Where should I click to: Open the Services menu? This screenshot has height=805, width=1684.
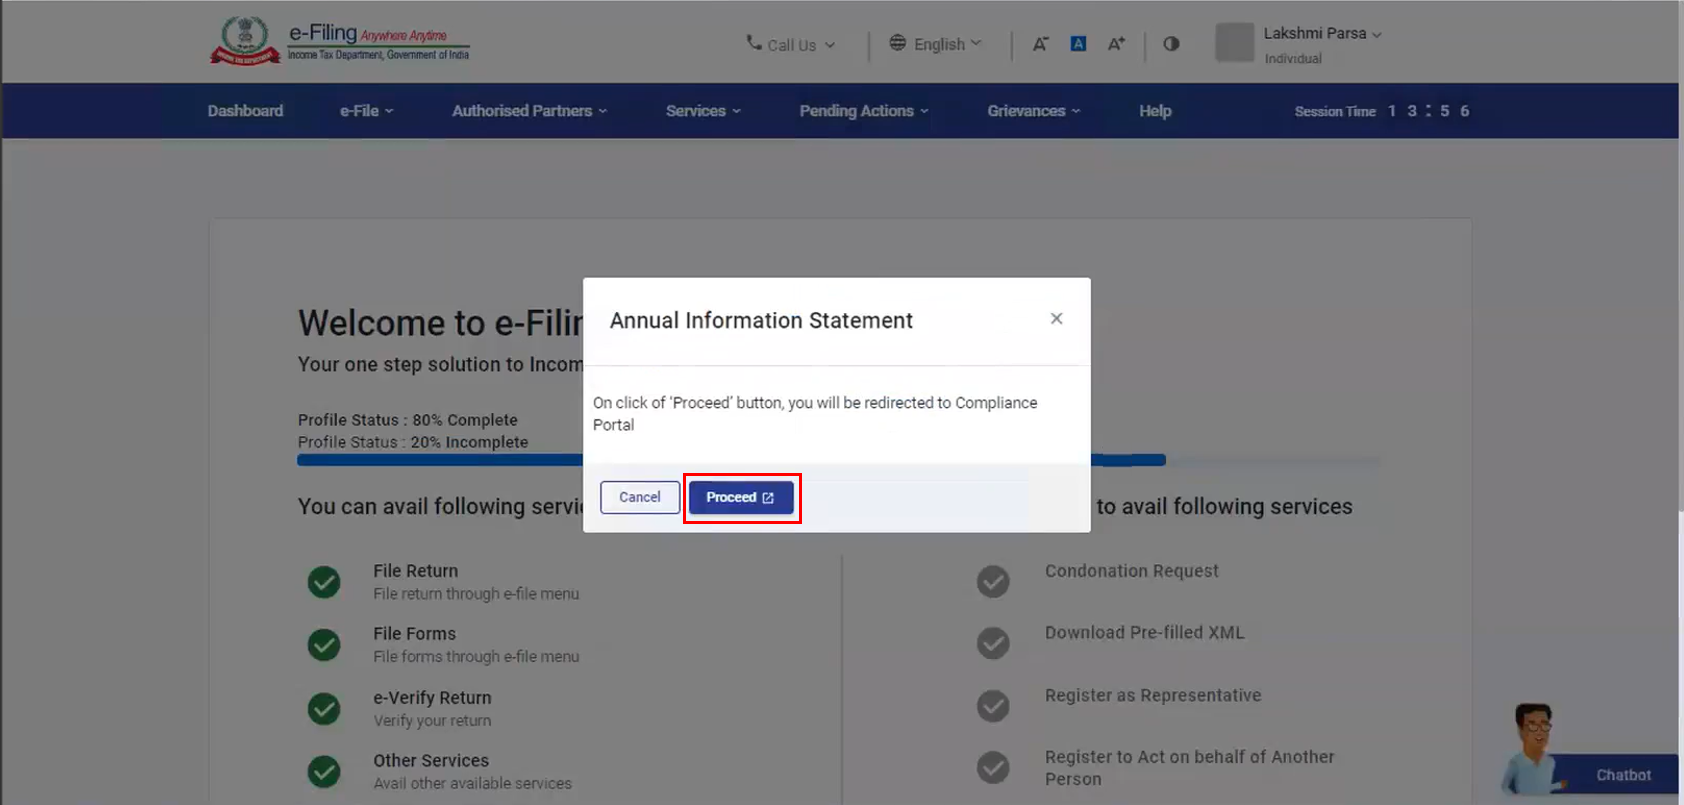coord(703,111)
